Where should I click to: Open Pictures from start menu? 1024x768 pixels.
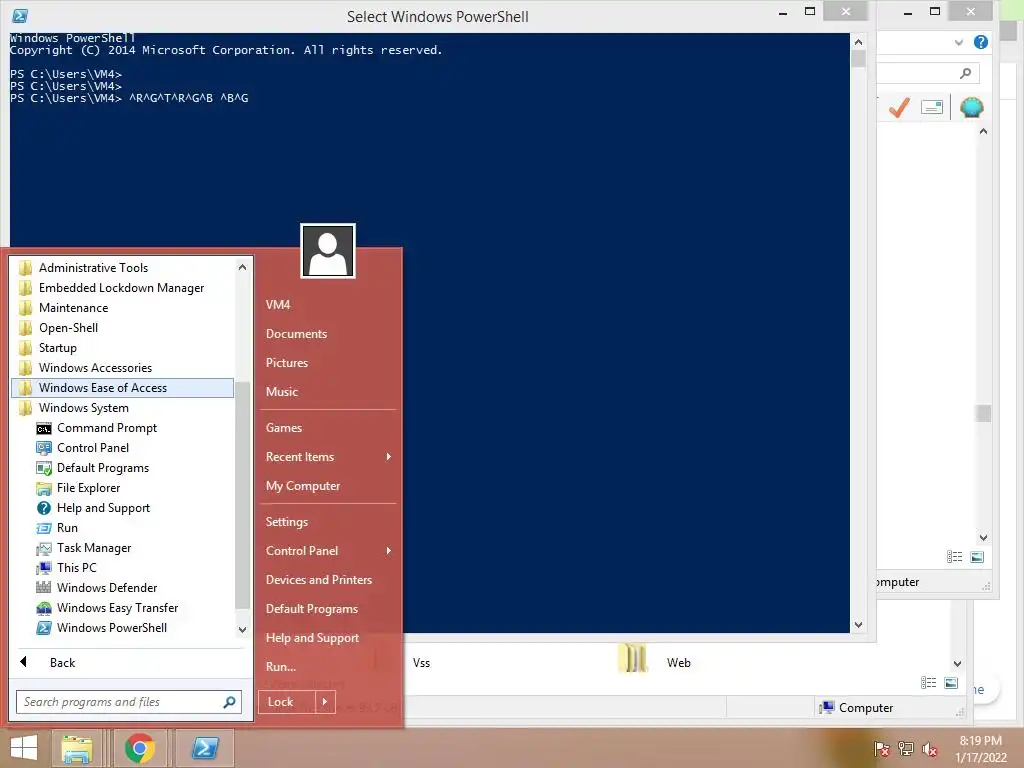pyautogui.click(x=287, y=363)
